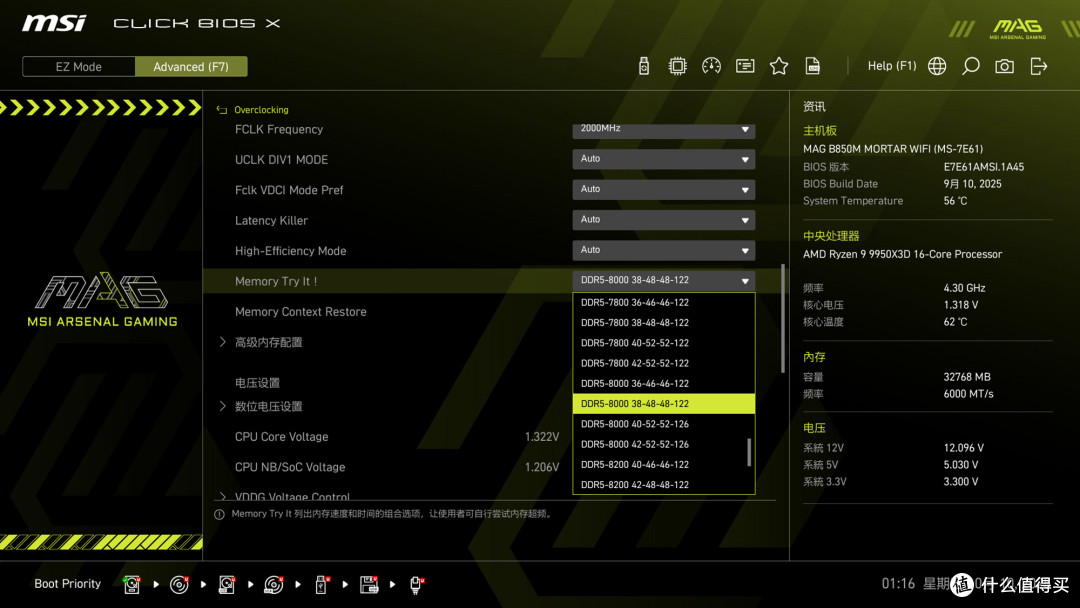
Task: Select the USB key boot device icon
Action: 321,585
